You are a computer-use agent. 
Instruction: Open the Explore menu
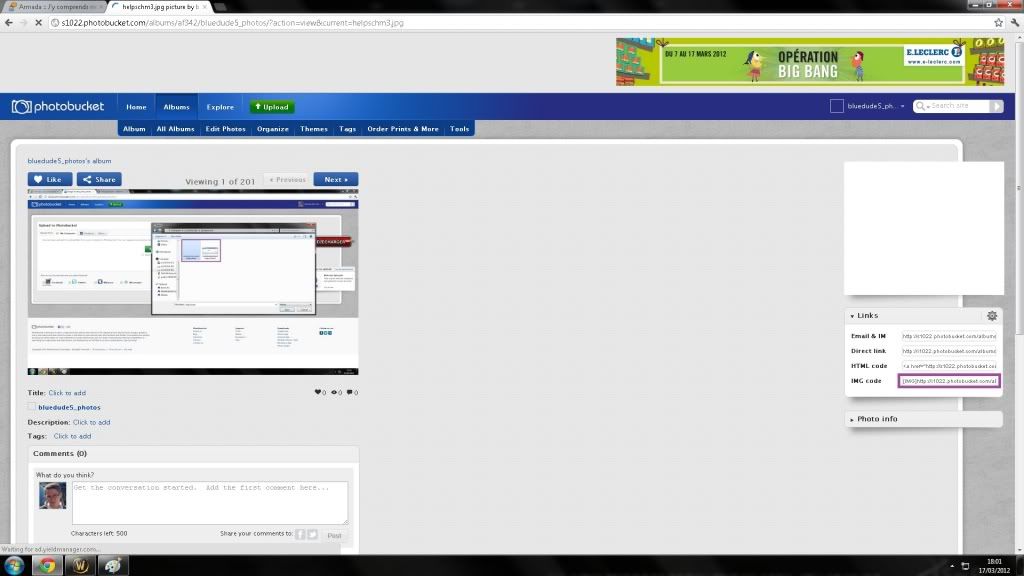click(220, 107)
